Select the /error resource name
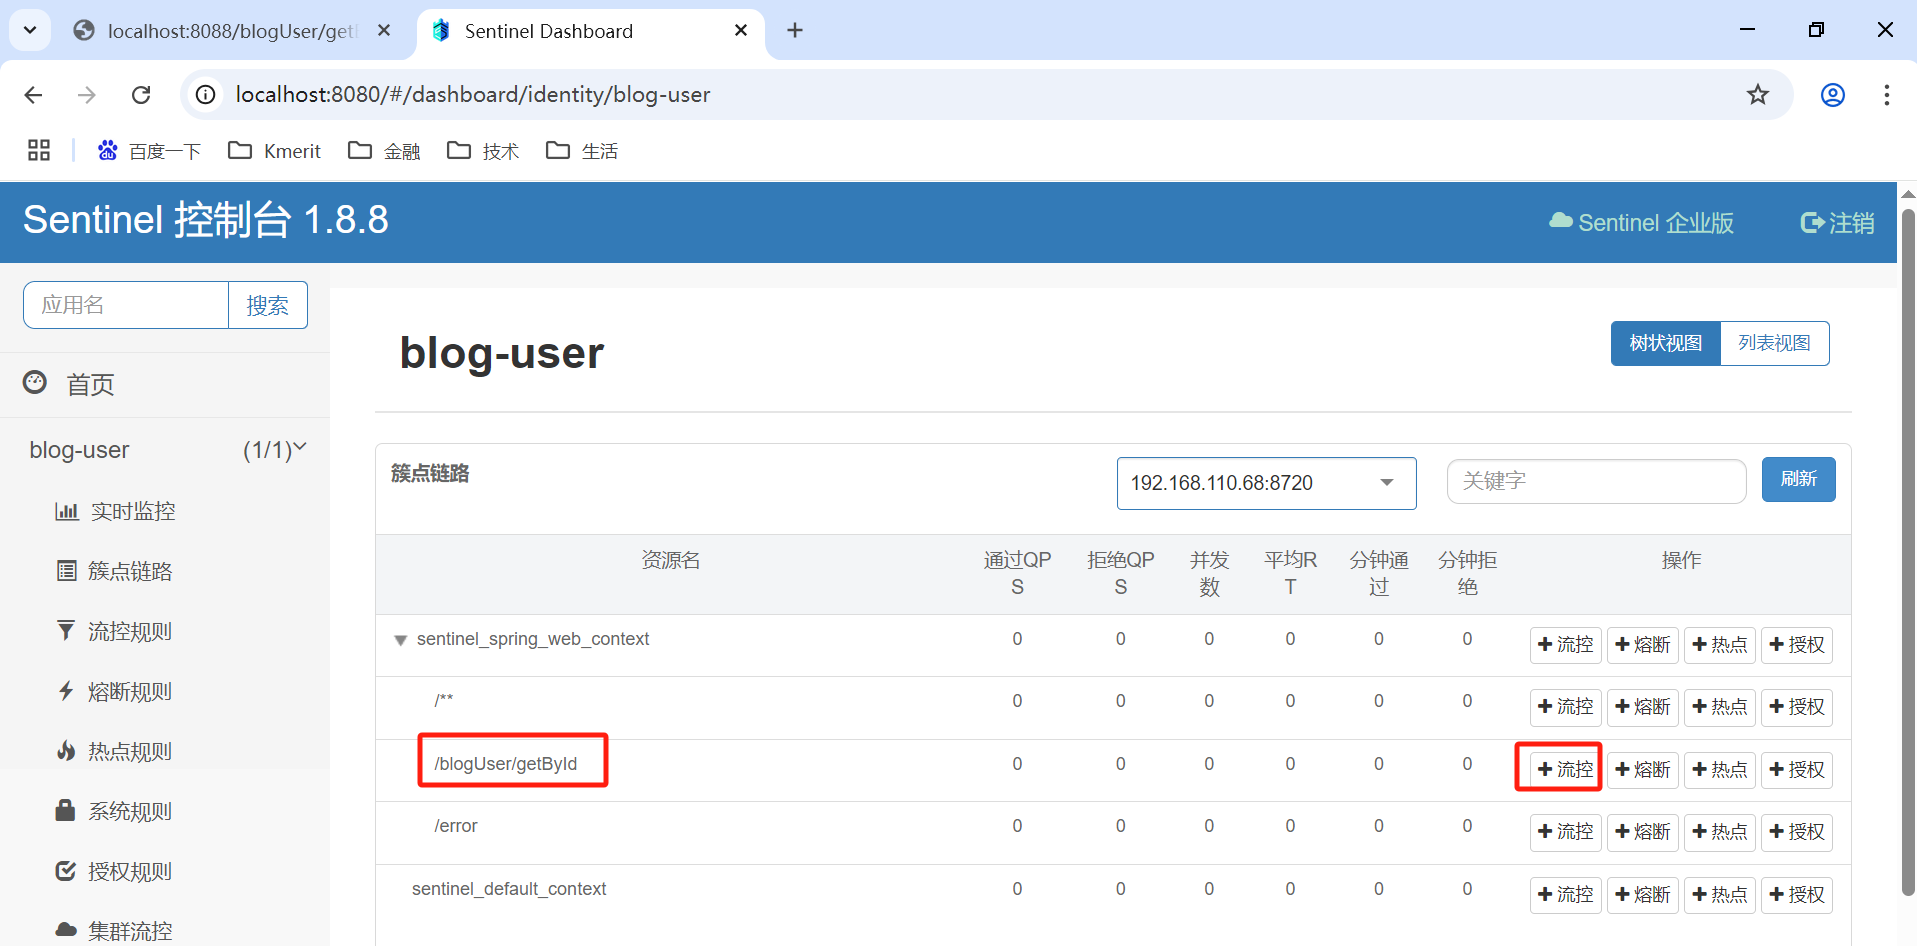 click(x=455, y=826)
